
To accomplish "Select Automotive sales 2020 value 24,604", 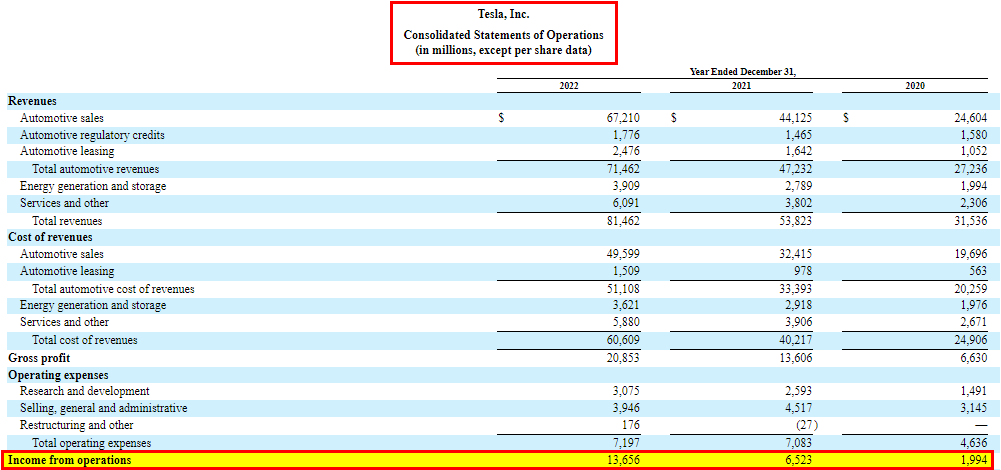I will point(970,118).
